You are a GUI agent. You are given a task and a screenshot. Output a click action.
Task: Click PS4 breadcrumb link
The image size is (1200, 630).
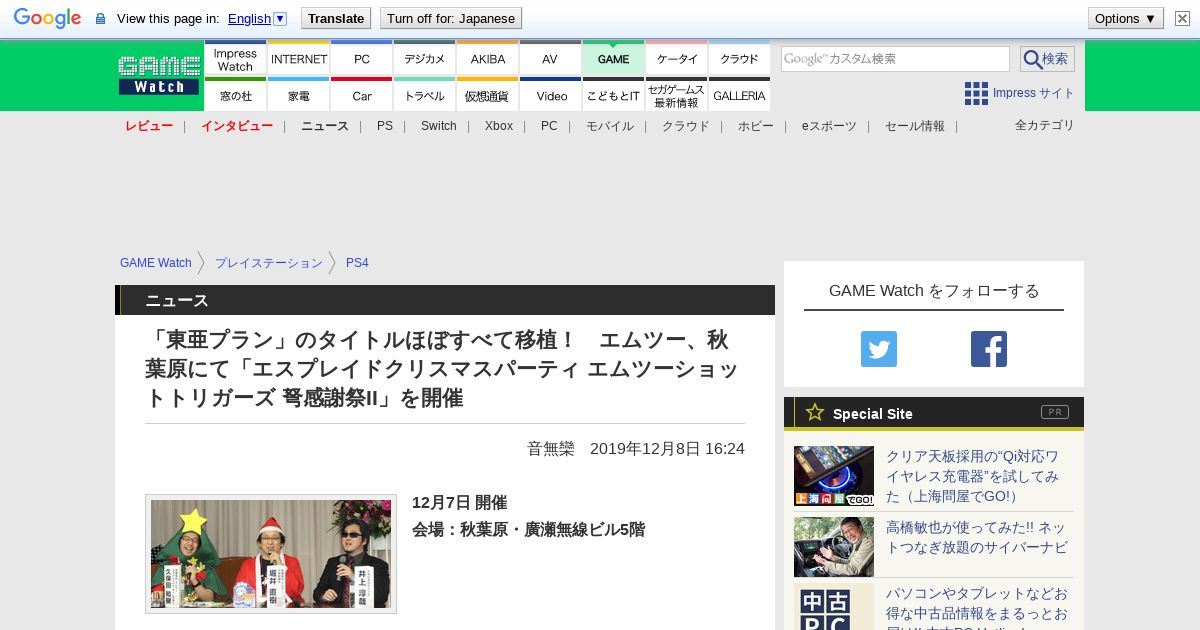[x=357, y=263]
